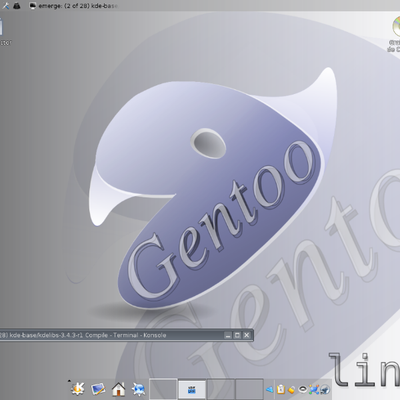
Task: Maximize the Konsole terminal window
Action: [x=237, y=335]
